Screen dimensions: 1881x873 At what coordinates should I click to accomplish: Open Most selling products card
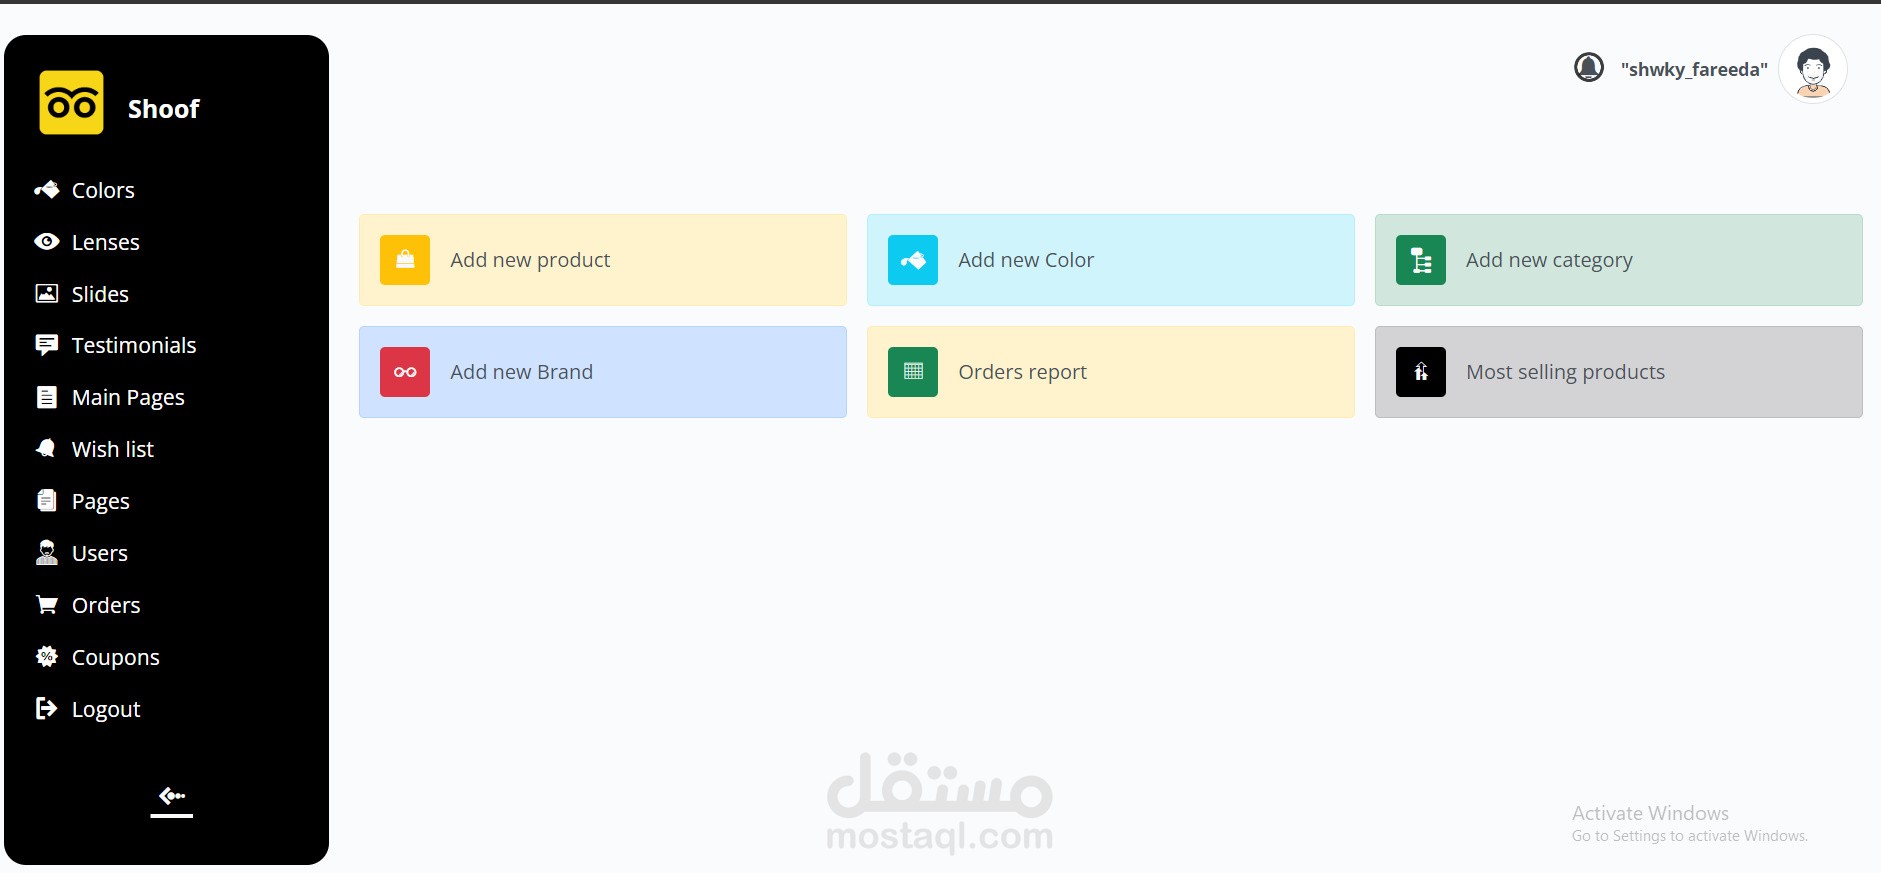(x=1619, y=372)
